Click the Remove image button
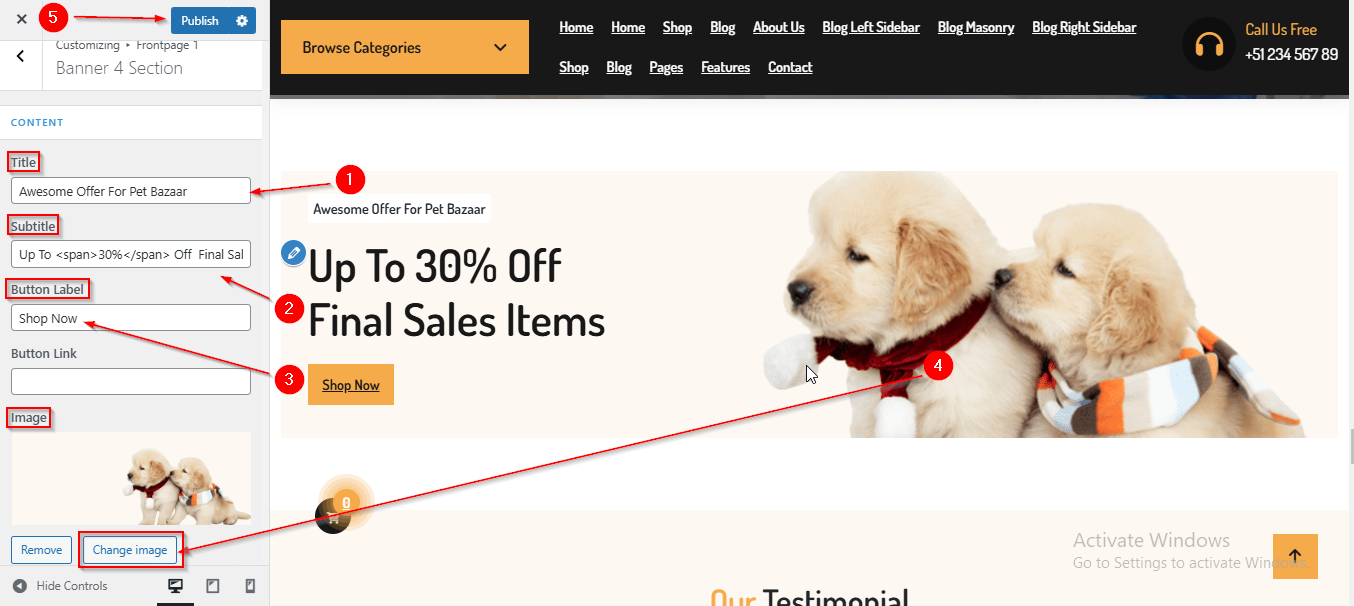This screenshot has height=606, width=1354. tap(41, 550)
